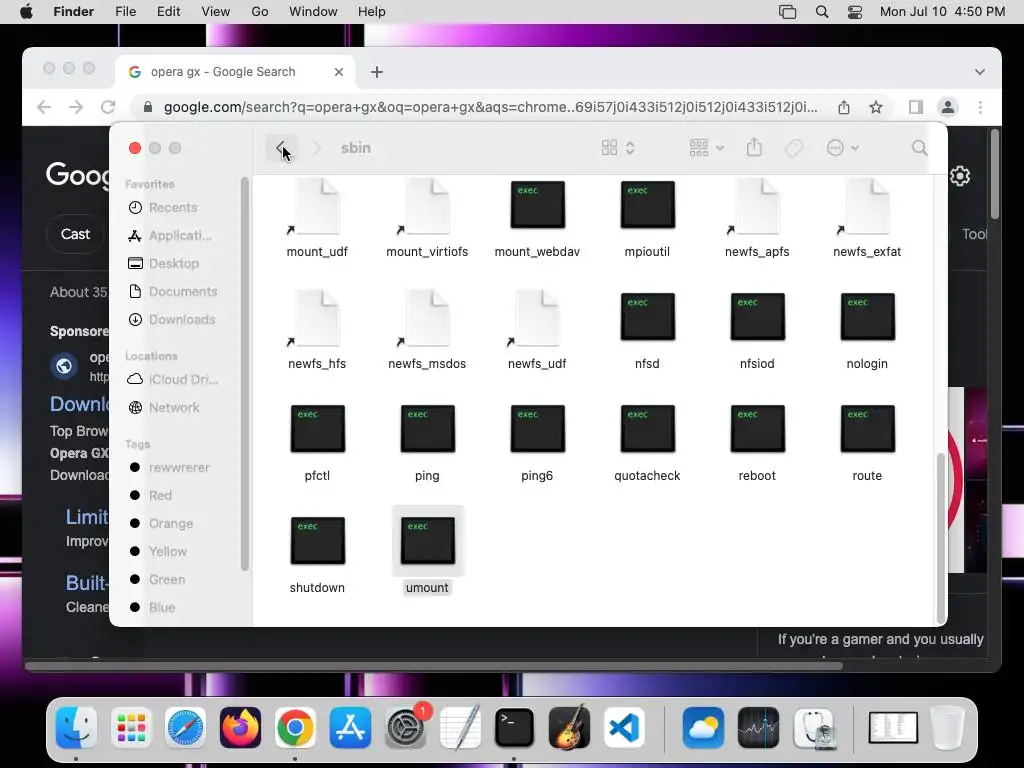Reload the page in Chrome

(108, 107)
